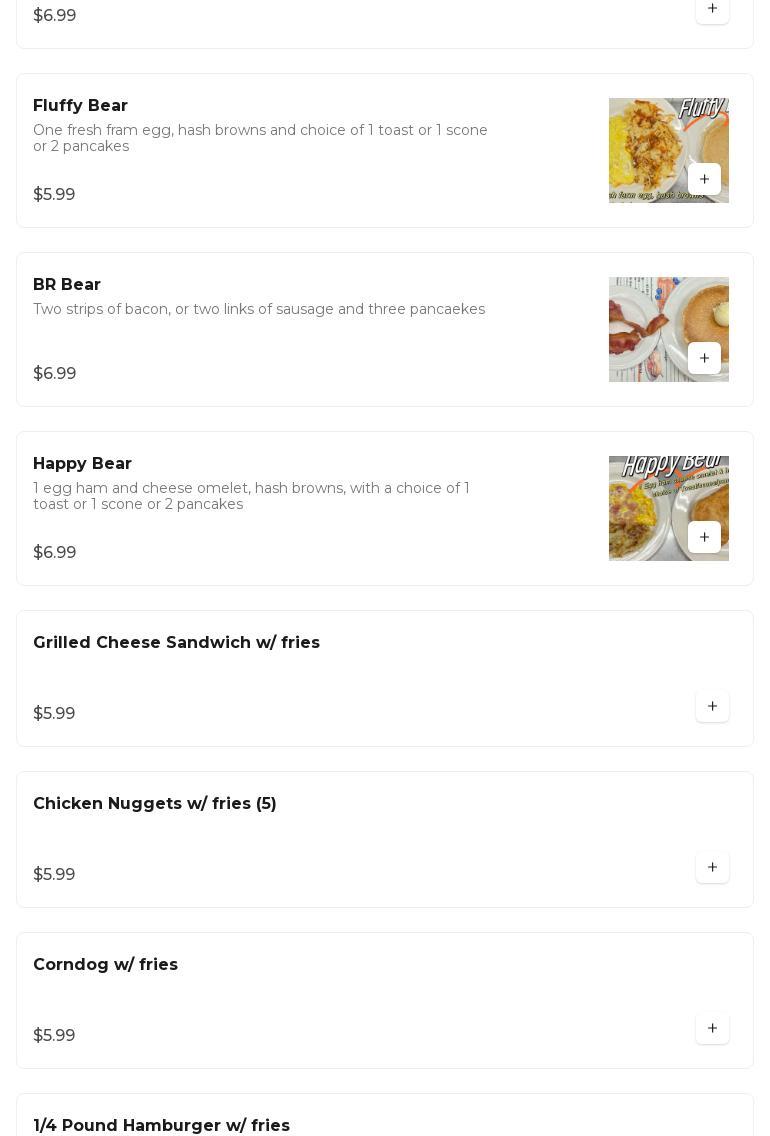Image resolution: width=770 pixels, height=1136 pixels.
Task: Add the $6.99 item at top to cart
Action: click(712, 9)
